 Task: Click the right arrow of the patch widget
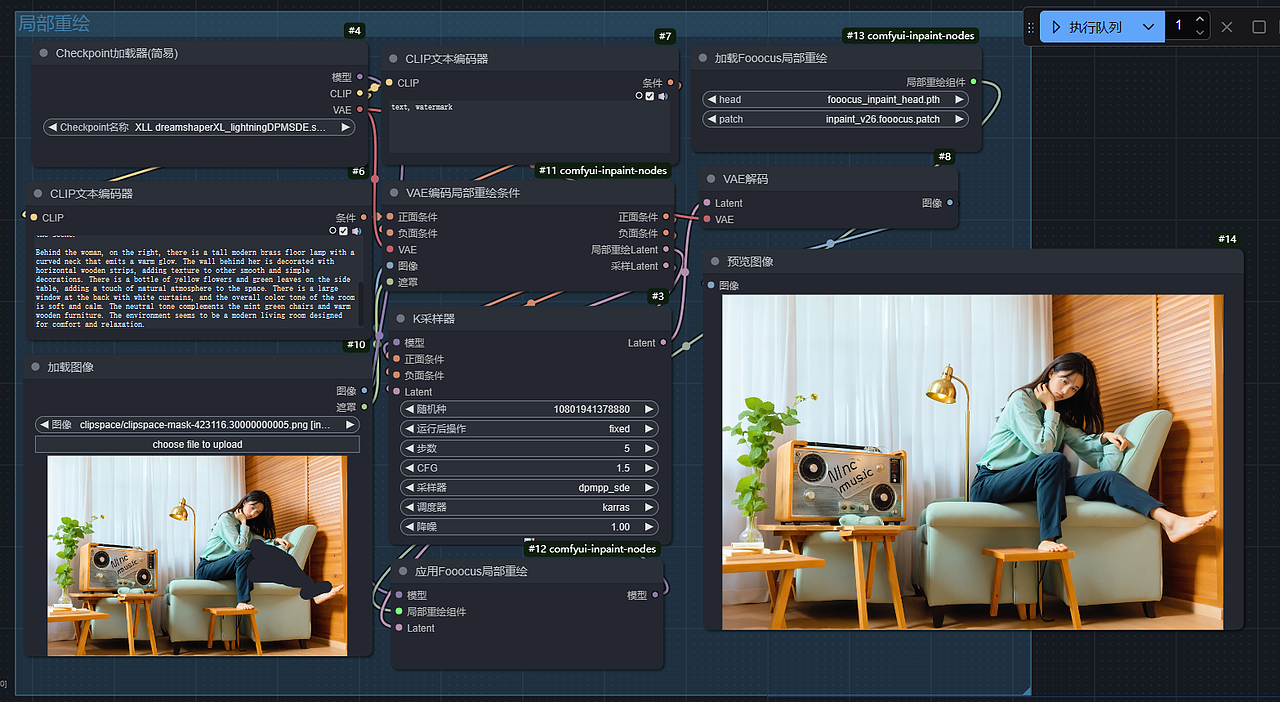click(x=960, y=119)
